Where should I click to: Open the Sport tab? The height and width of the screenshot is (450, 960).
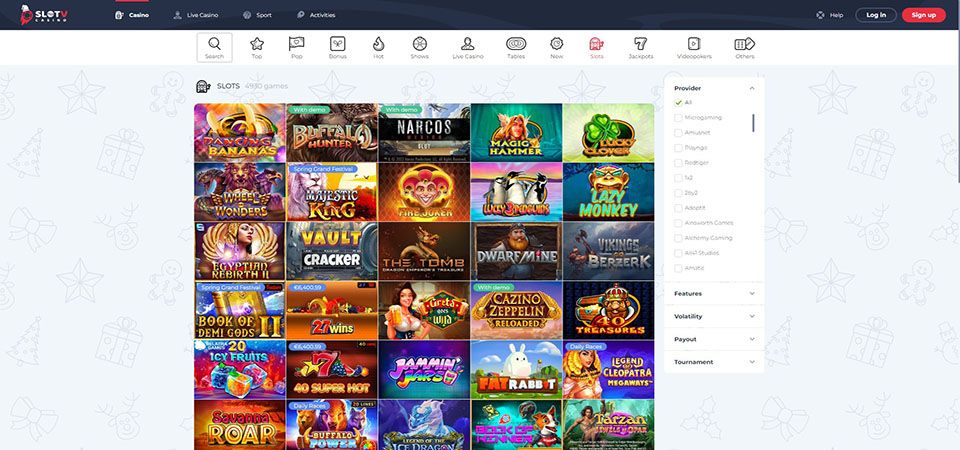pos(257,15)
